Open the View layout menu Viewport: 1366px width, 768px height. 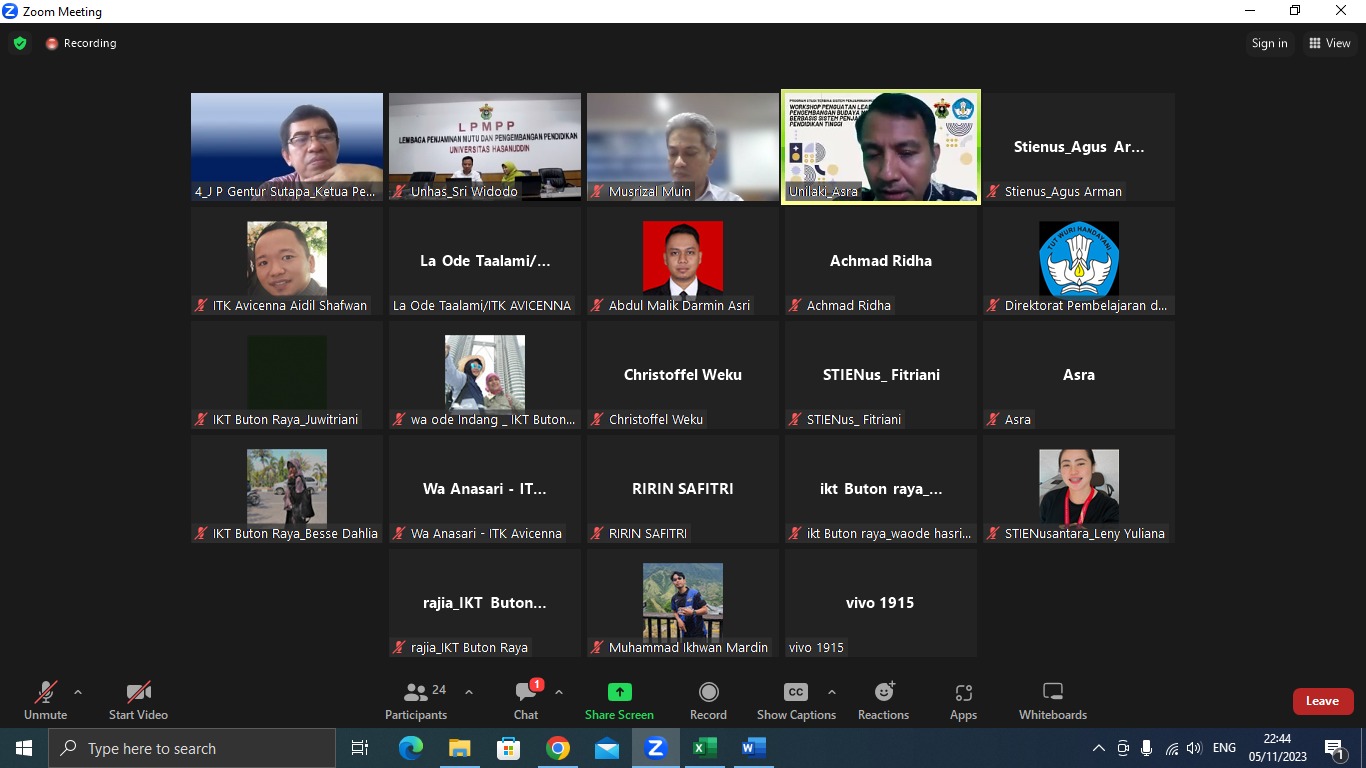[1329, 43]
